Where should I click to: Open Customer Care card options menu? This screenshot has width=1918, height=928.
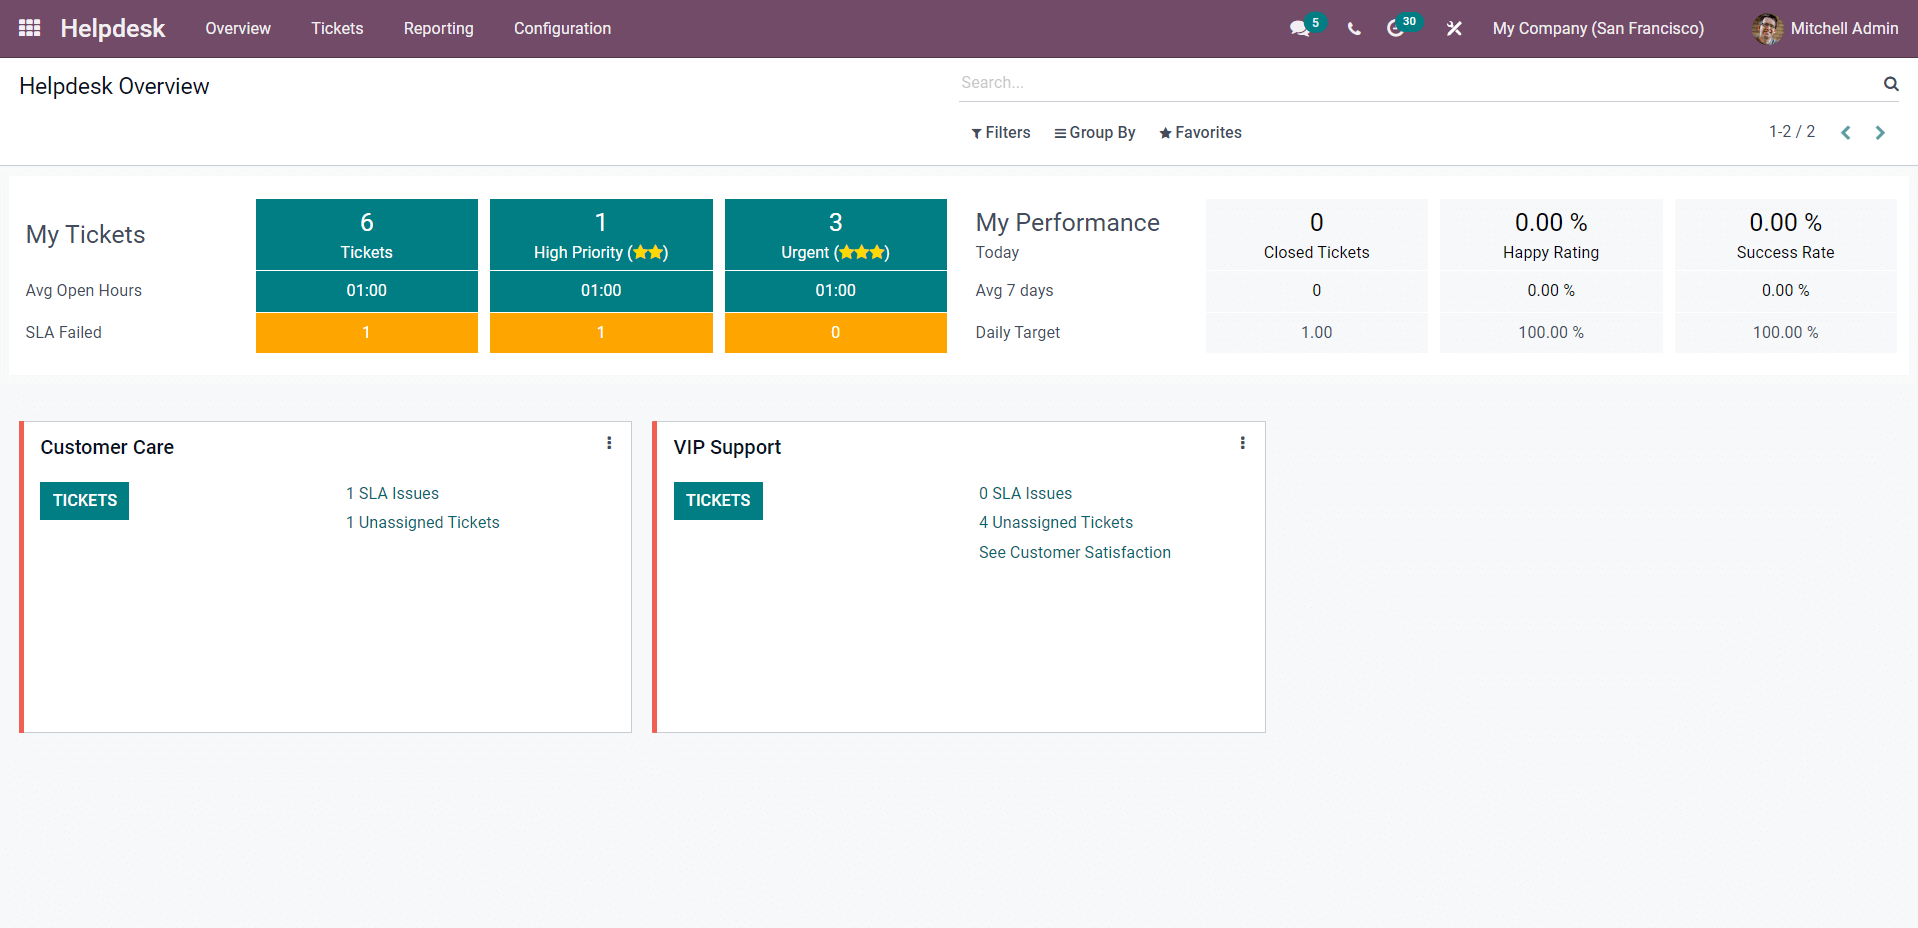(609, 443)
